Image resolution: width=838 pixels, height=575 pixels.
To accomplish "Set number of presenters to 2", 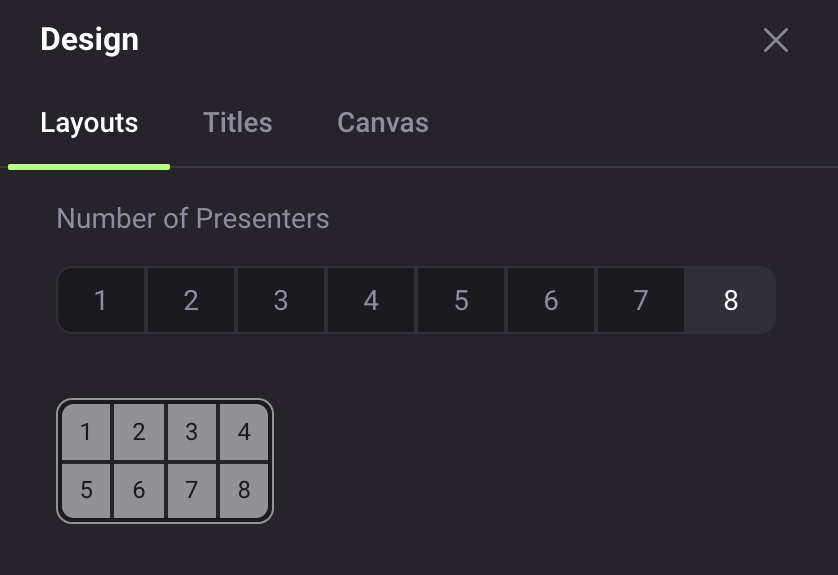I will pyautogui.click(x=191, y=300).
